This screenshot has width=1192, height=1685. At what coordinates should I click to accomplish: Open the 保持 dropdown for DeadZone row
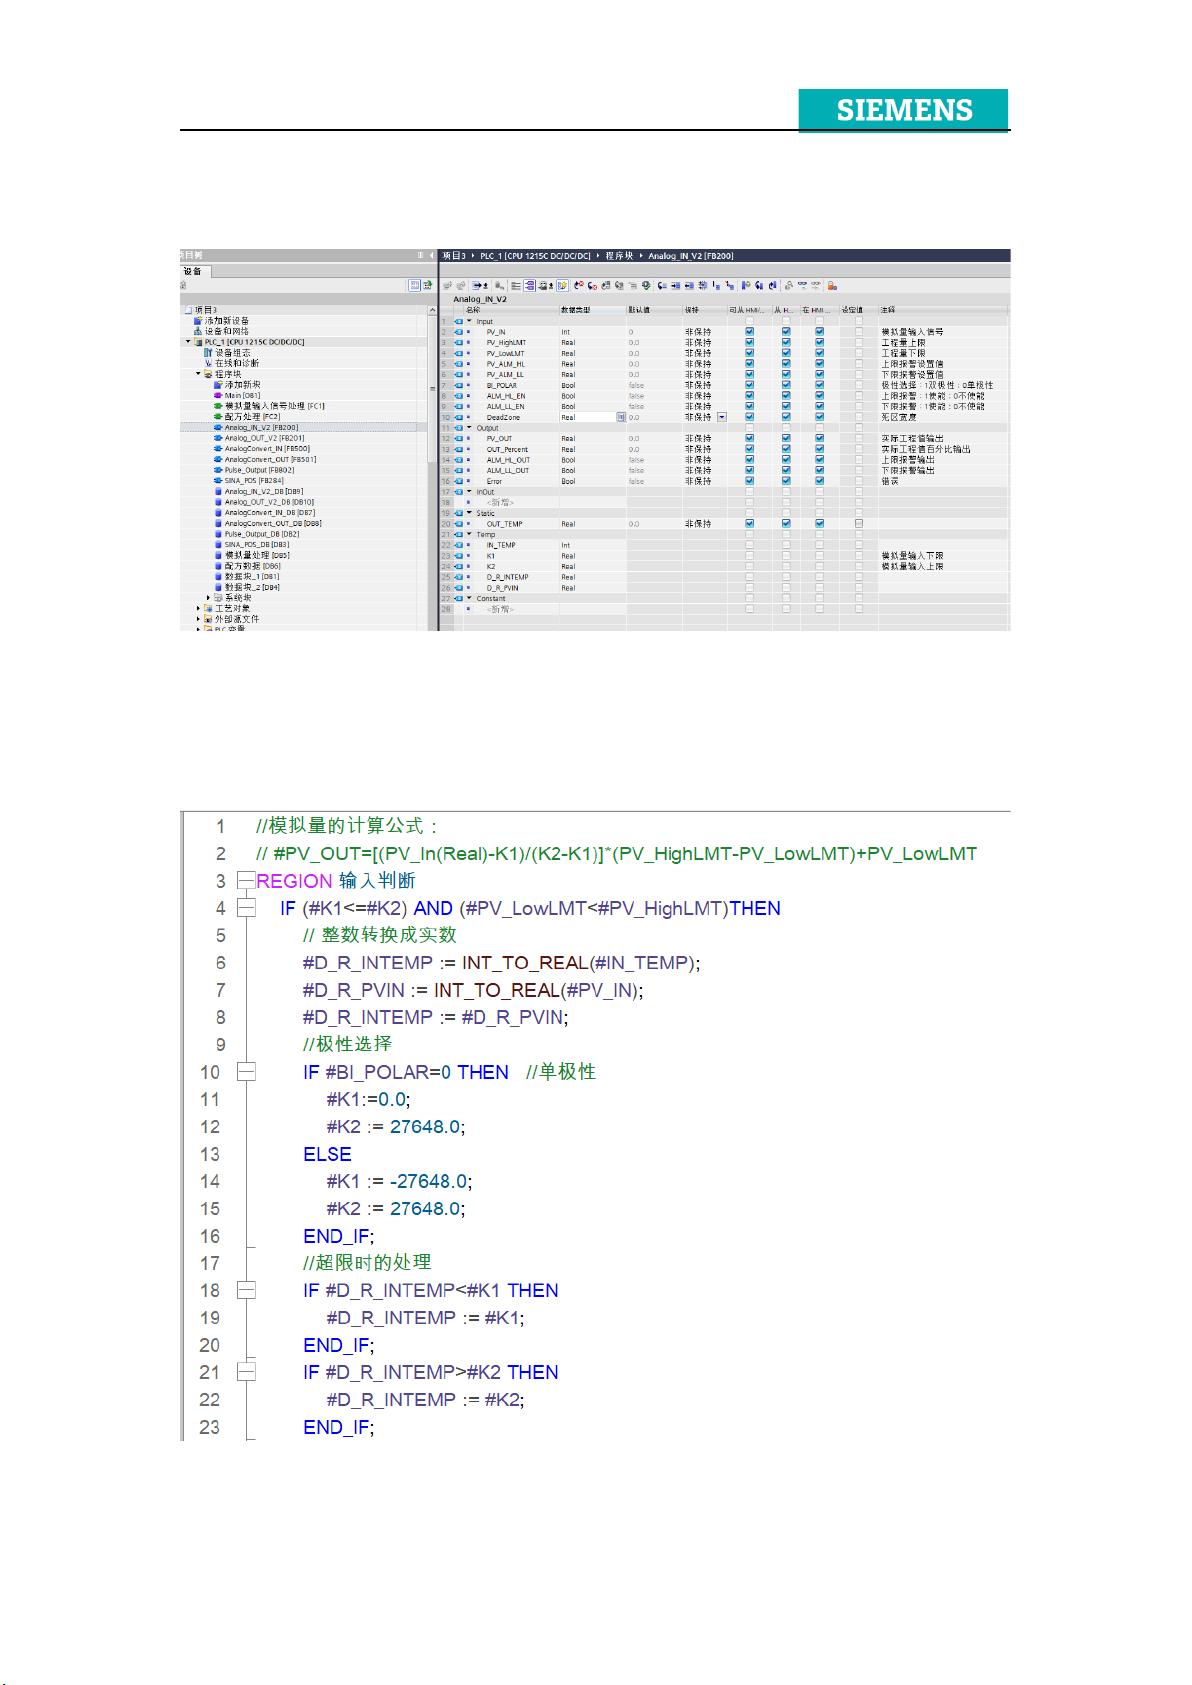click(x=722, y=417)
